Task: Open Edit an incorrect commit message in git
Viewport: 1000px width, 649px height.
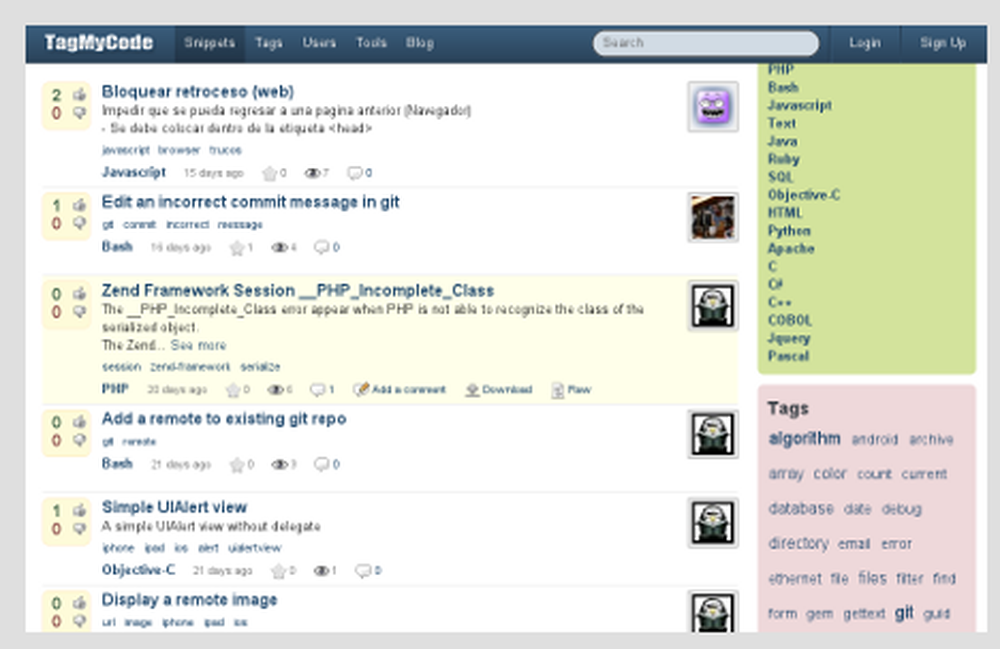Action: tap(251, 202)
